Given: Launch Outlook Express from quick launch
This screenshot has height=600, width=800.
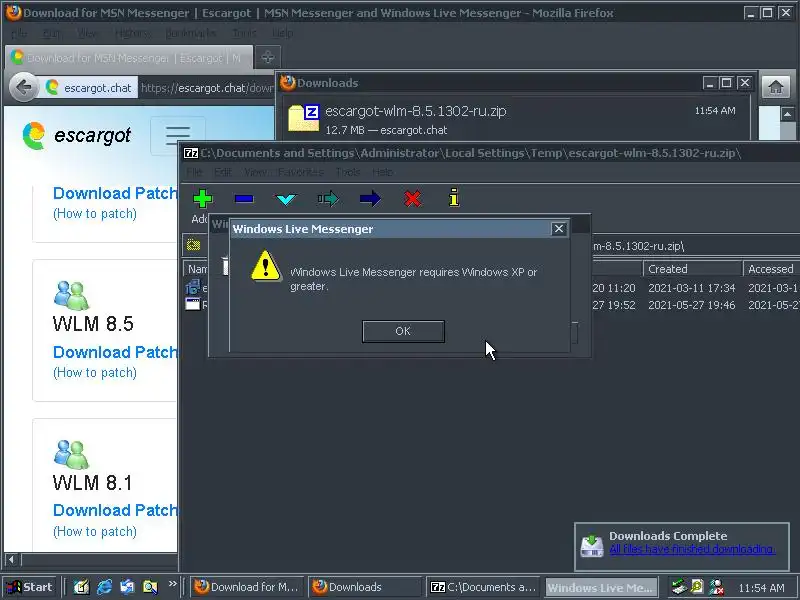Looking at the screenshot, I should point(127,587).
